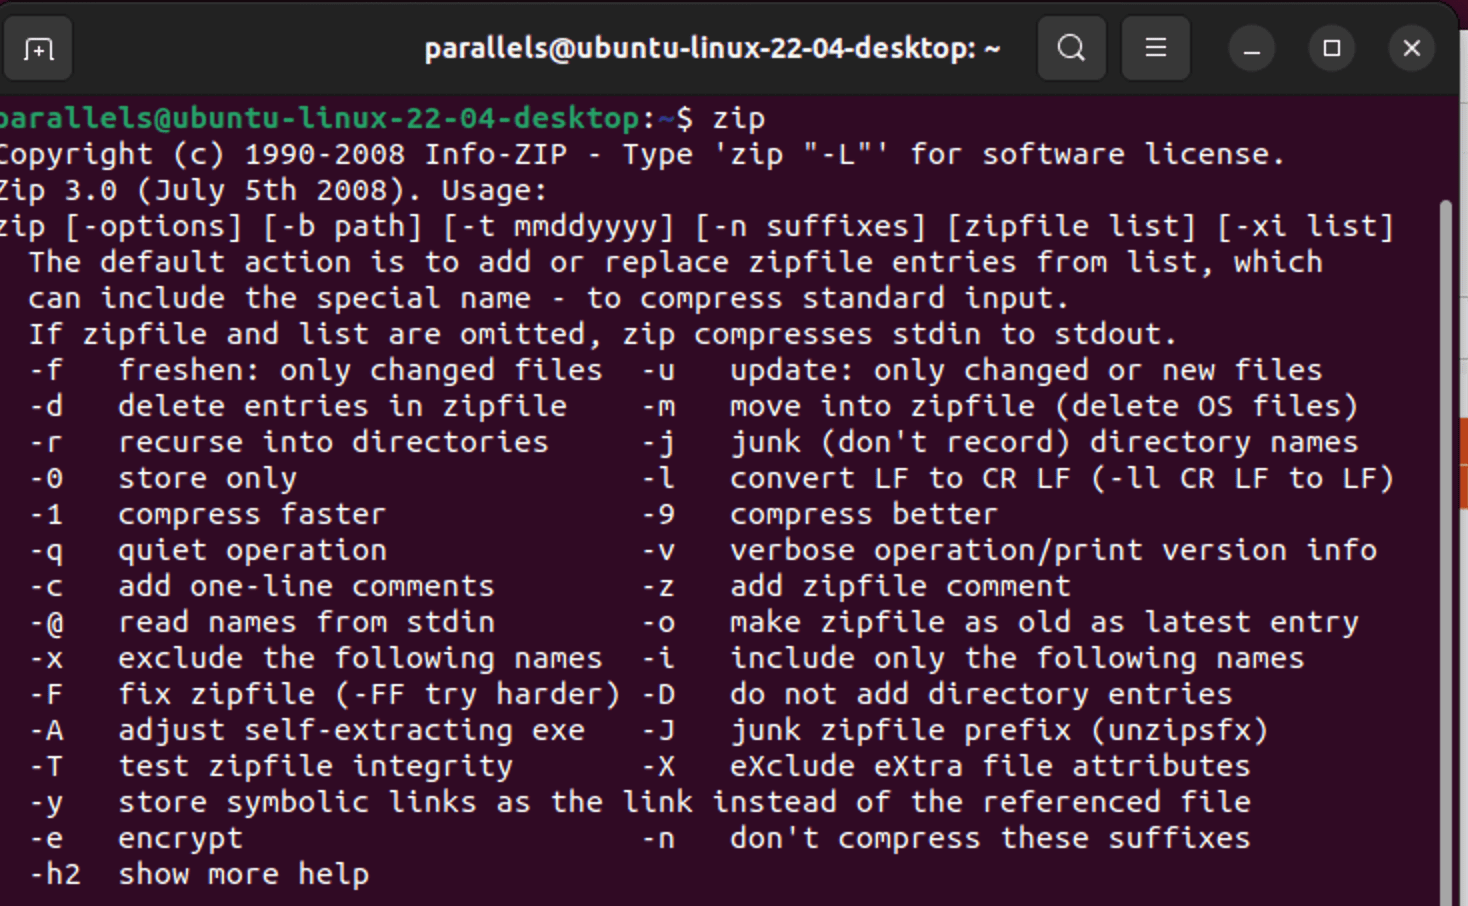Open the terminal search
Image resolution: width=1468 pixels, height=906 pixels.
click(x=1072, y=47)
